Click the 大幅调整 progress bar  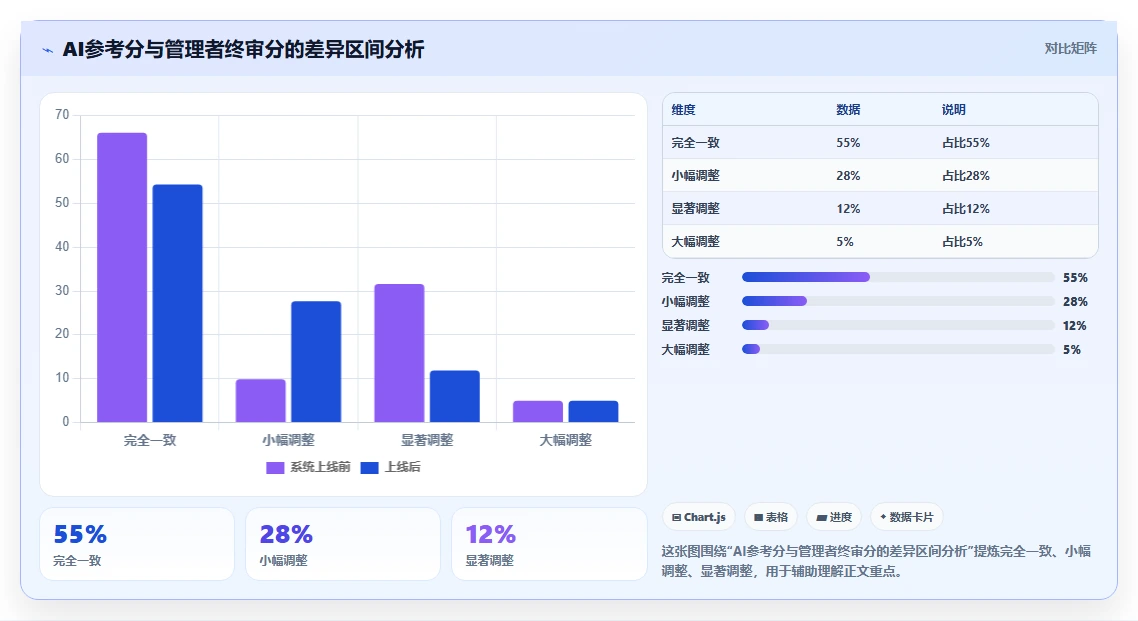click(x=898, y=349)
